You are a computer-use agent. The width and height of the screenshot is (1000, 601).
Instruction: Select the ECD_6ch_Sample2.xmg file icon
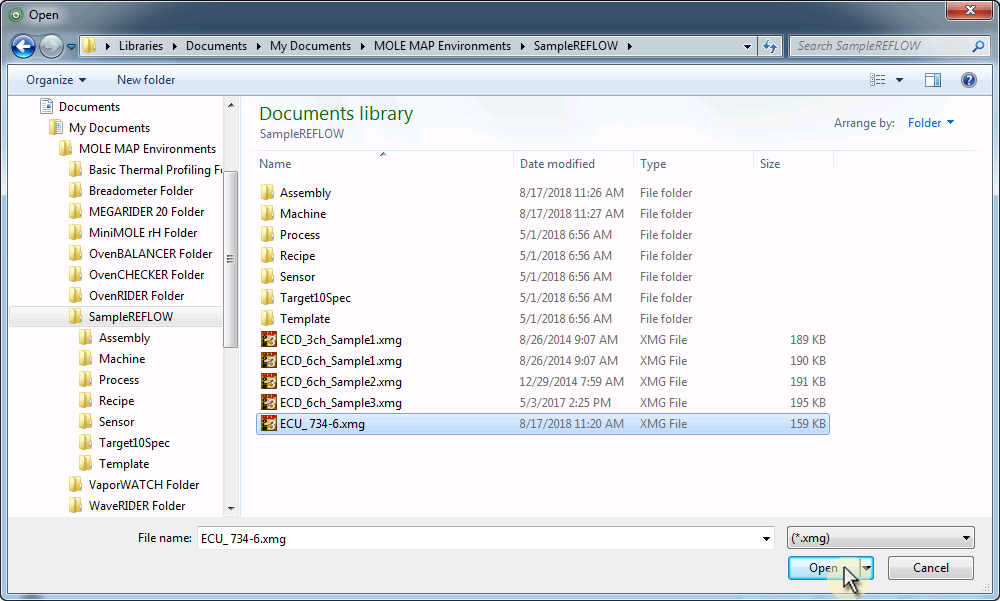point(268,382)
